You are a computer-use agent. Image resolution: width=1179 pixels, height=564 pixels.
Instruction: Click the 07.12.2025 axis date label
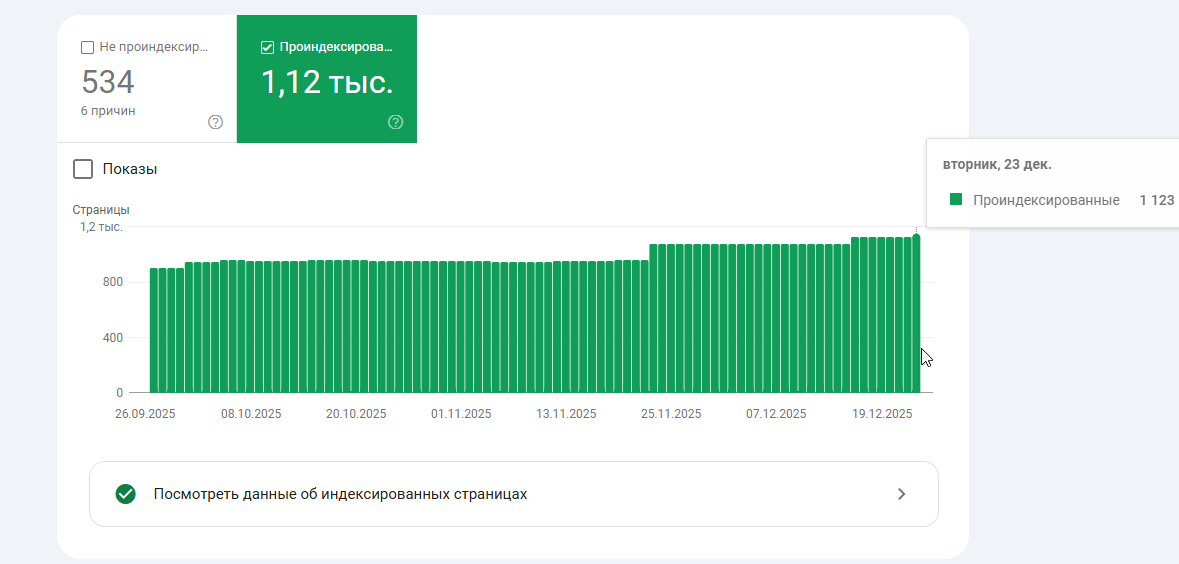pyautogui.click(x=776, y=414)
